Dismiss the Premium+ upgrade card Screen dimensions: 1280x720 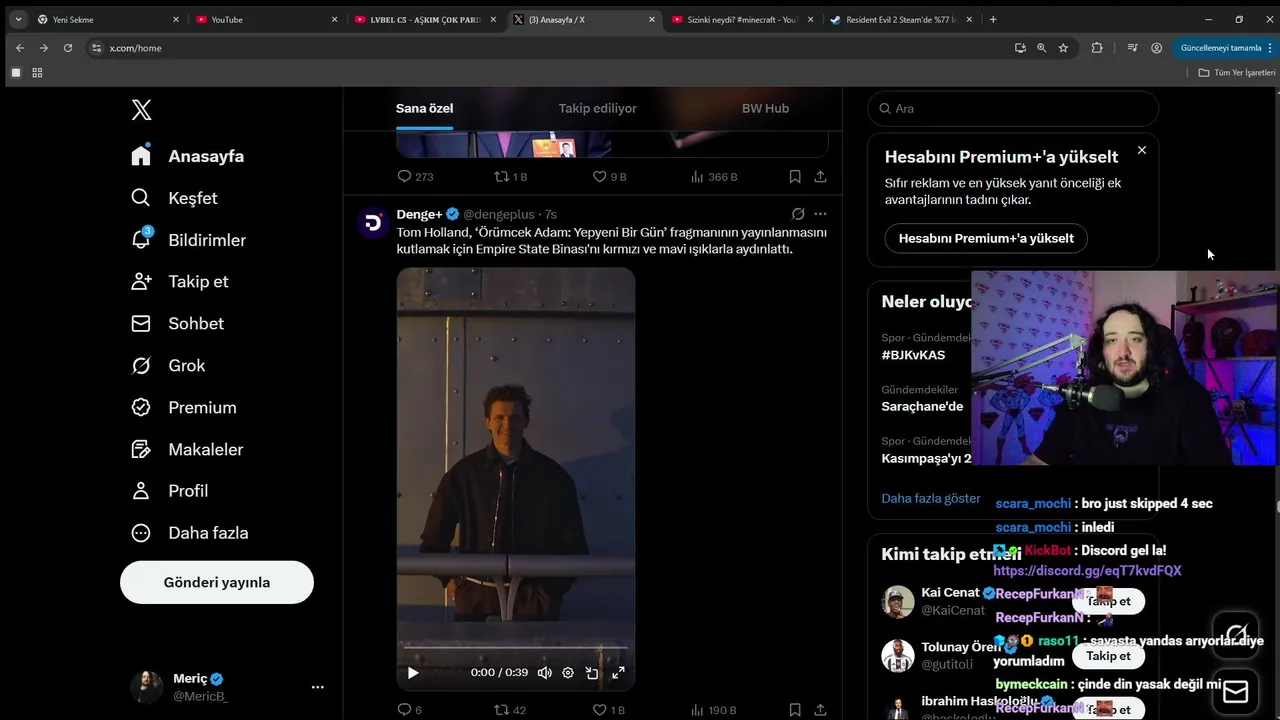pyautogui.click(x=1142, y=150)
